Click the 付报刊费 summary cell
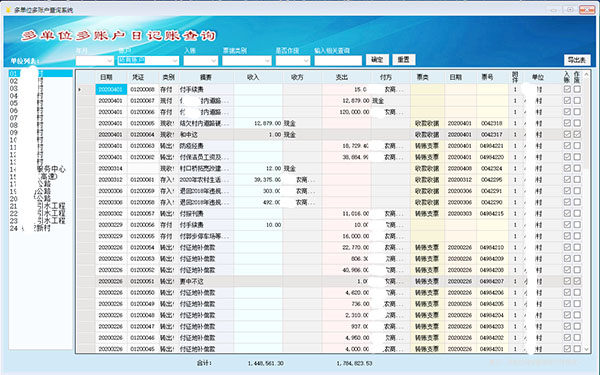600x375 pixels. click(206, 214)
